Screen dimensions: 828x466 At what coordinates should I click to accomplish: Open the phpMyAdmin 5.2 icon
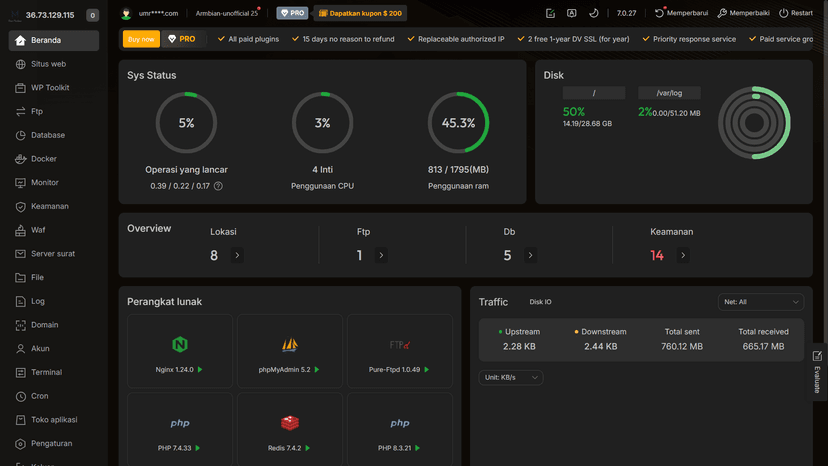pyautogui.click(x=290, y=345)
